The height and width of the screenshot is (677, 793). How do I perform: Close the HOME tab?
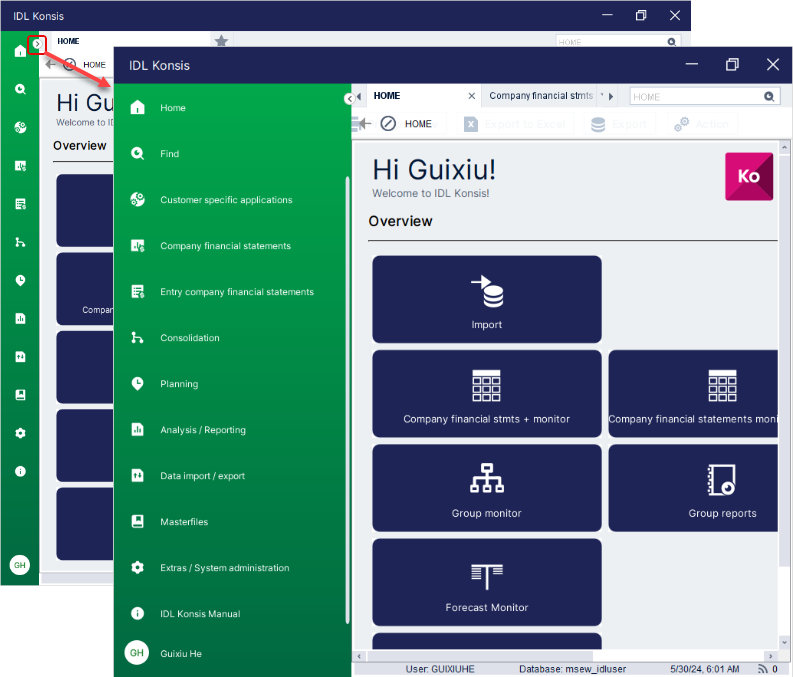(x=471, y=96)
